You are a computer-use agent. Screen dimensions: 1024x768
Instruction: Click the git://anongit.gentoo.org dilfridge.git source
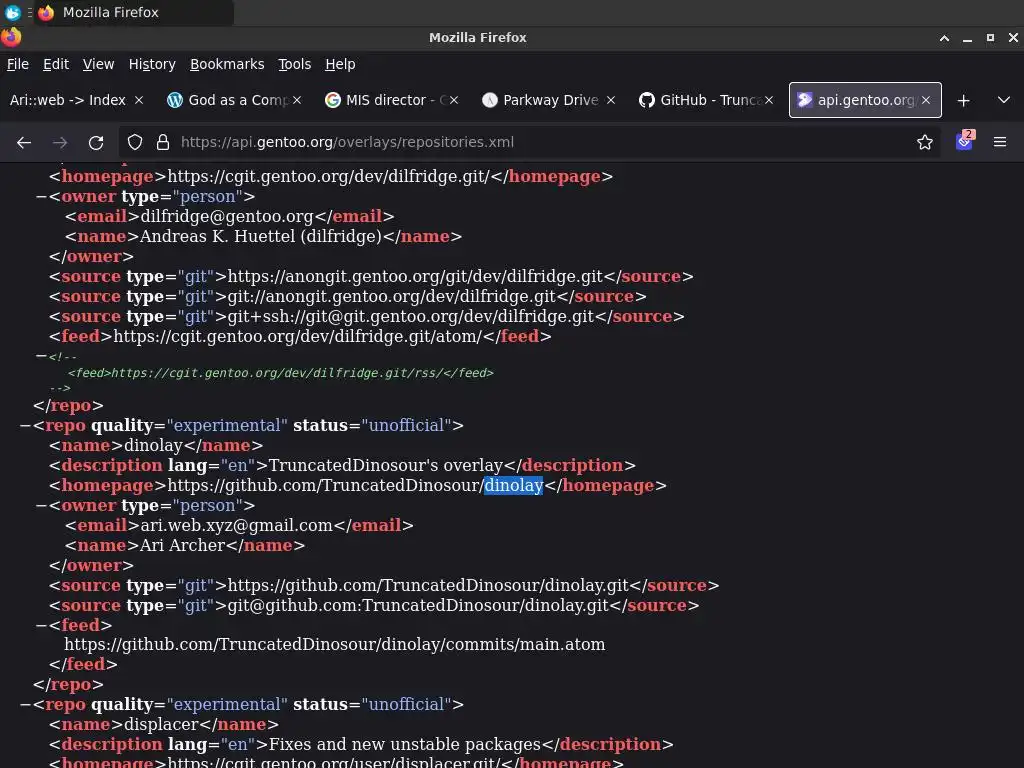(392, 296)
